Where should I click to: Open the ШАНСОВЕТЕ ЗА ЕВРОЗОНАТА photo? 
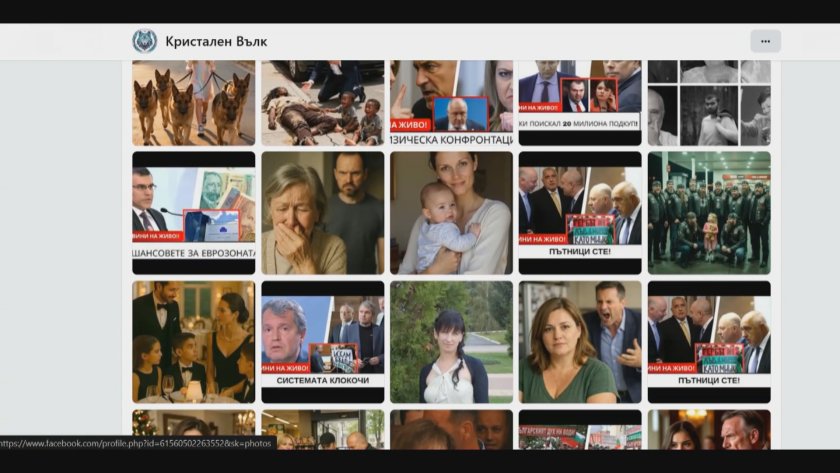(x=193, y=212)
